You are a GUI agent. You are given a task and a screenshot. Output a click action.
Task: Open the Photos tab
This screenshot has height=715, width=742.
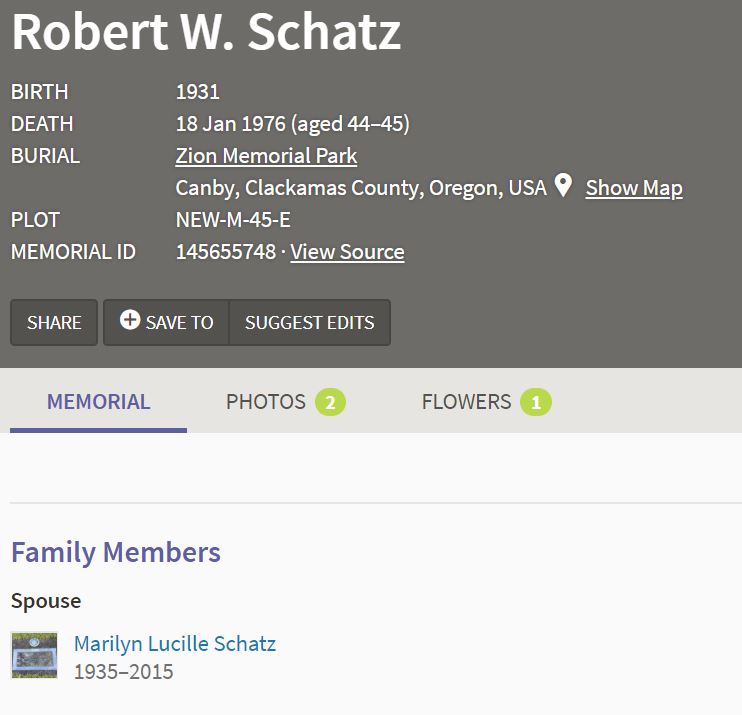pos(266,402)
